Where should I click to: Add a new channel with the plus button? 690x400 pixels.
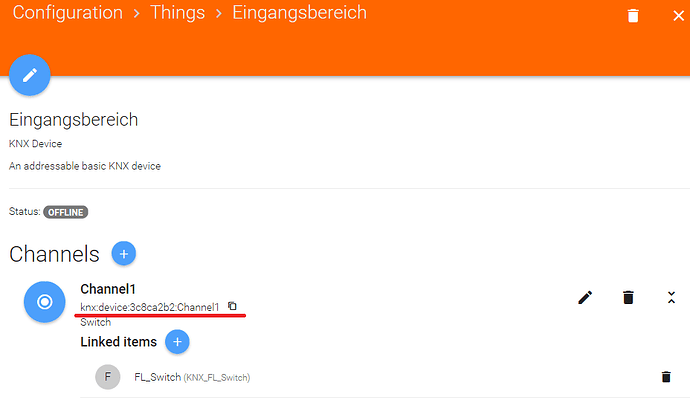[x=124, y=253]
